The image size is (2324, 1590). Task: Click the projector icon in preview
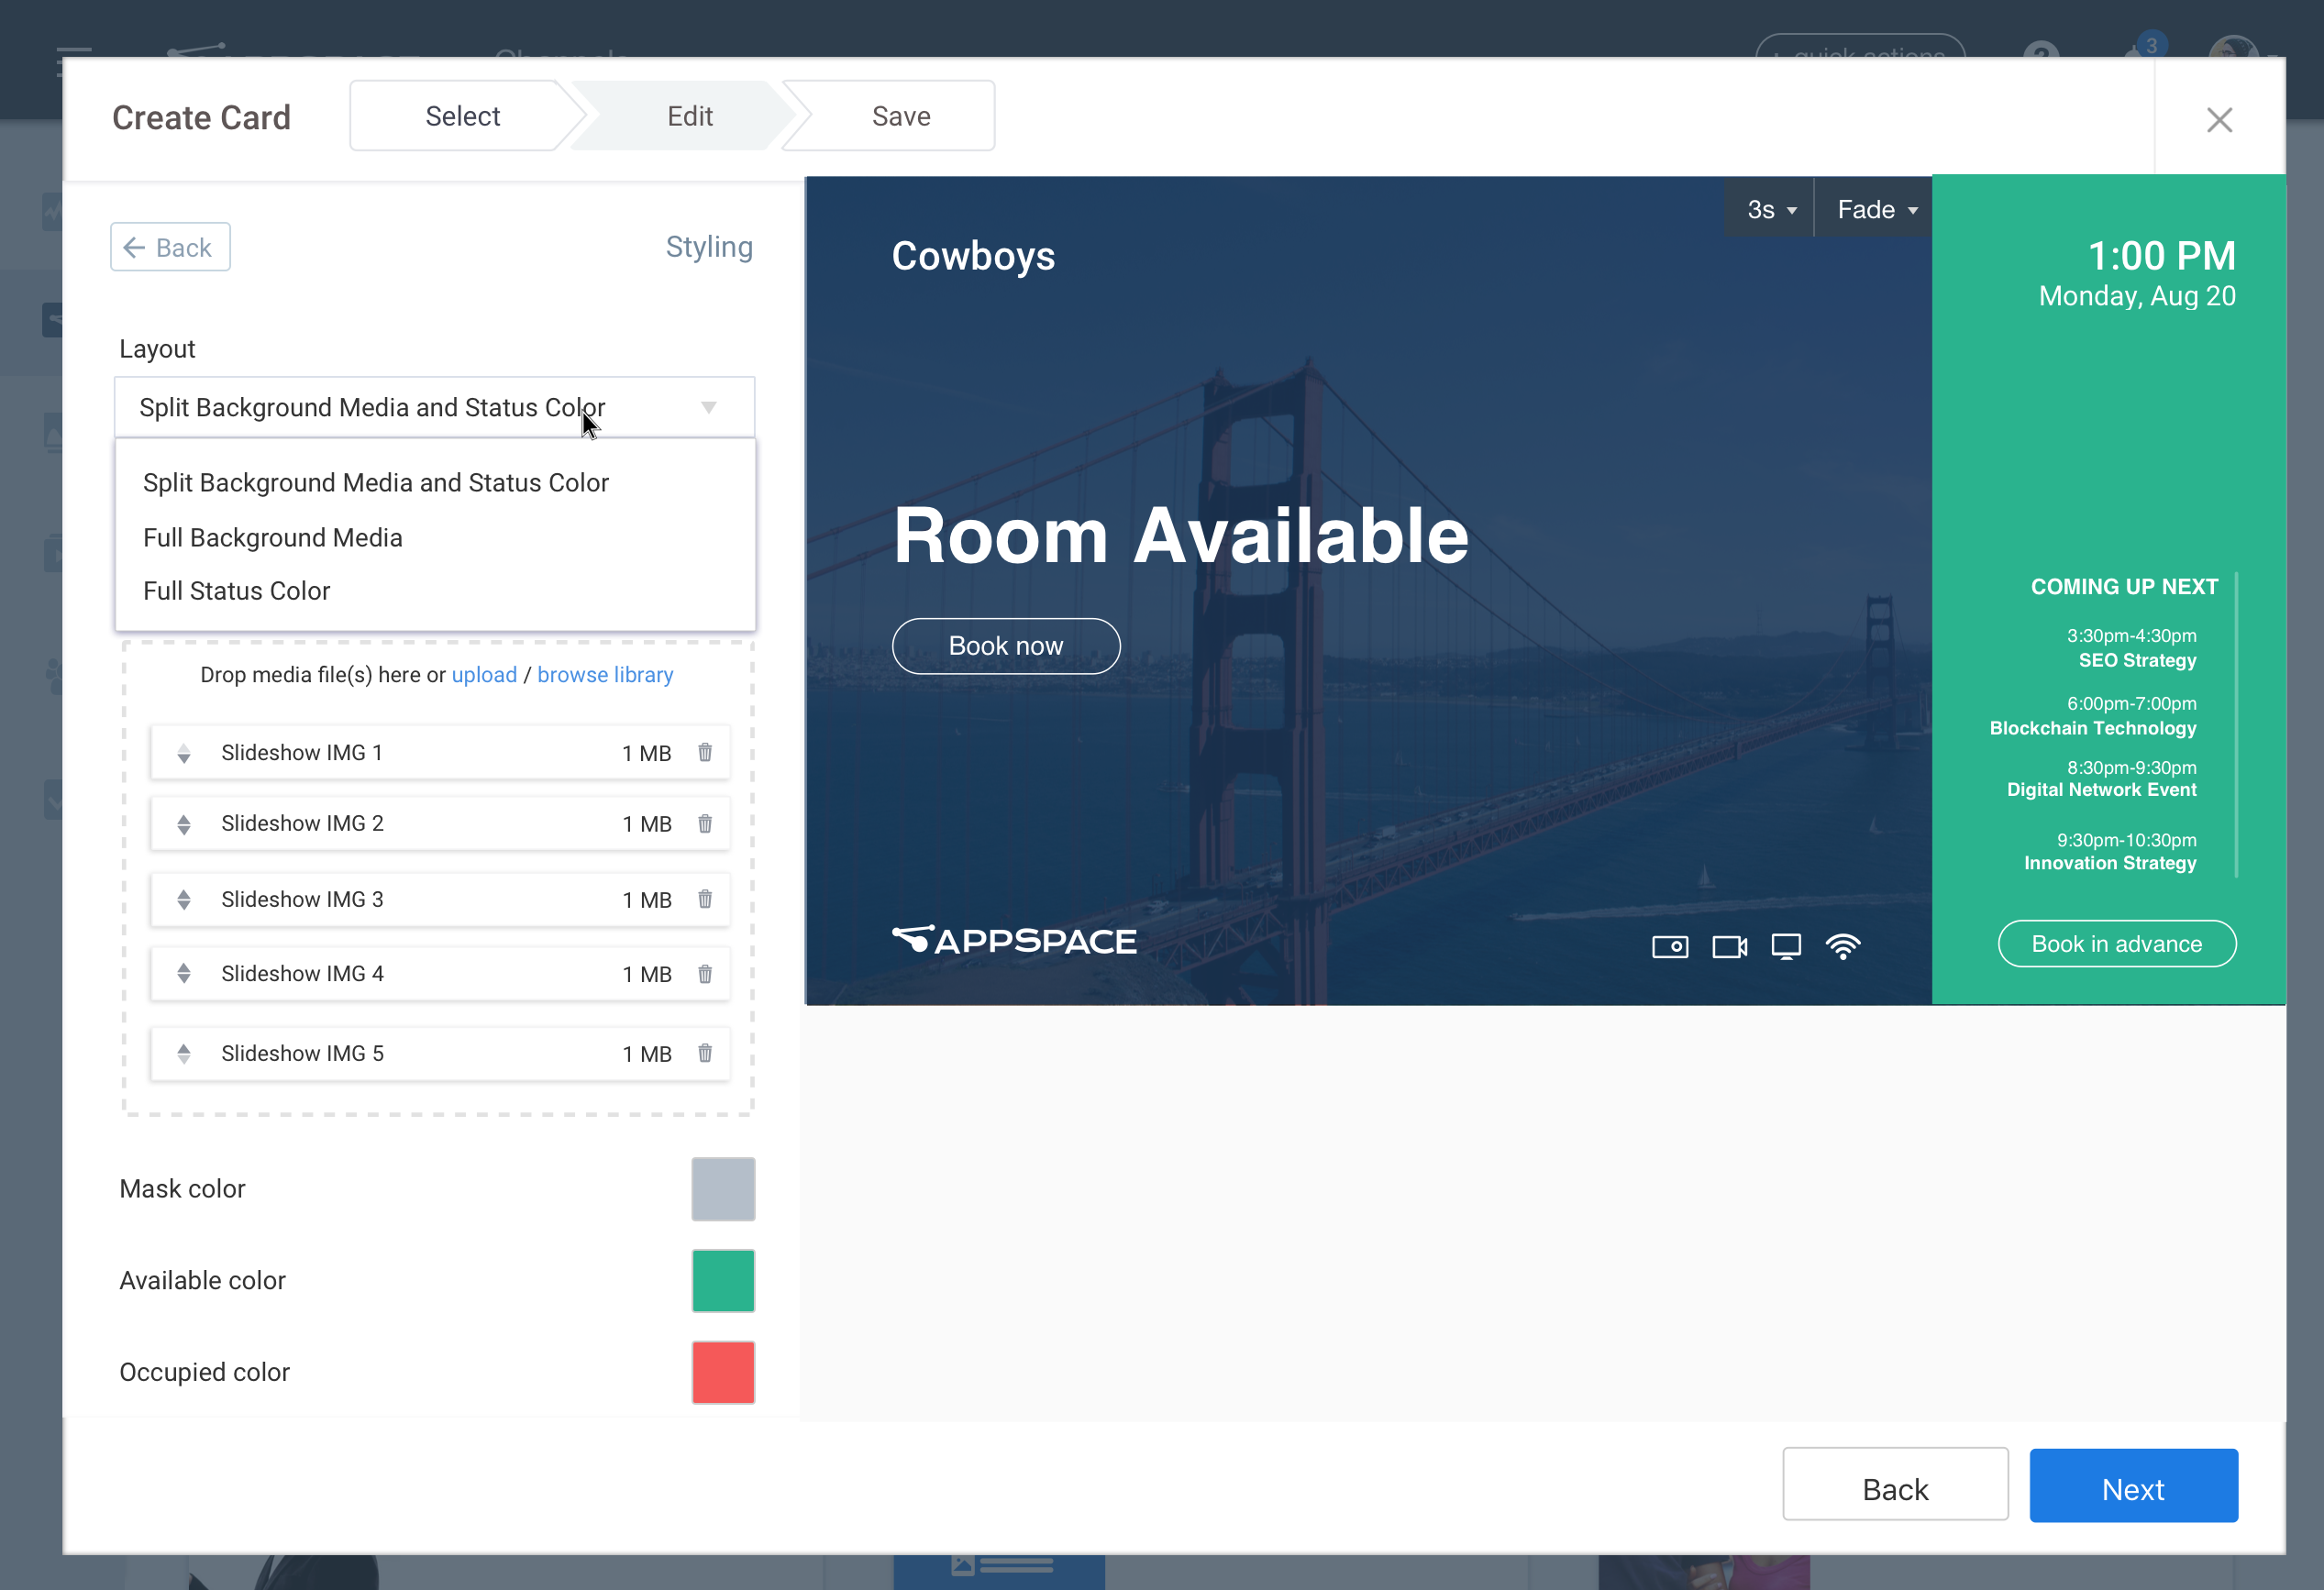click(x=1670, y=946)
